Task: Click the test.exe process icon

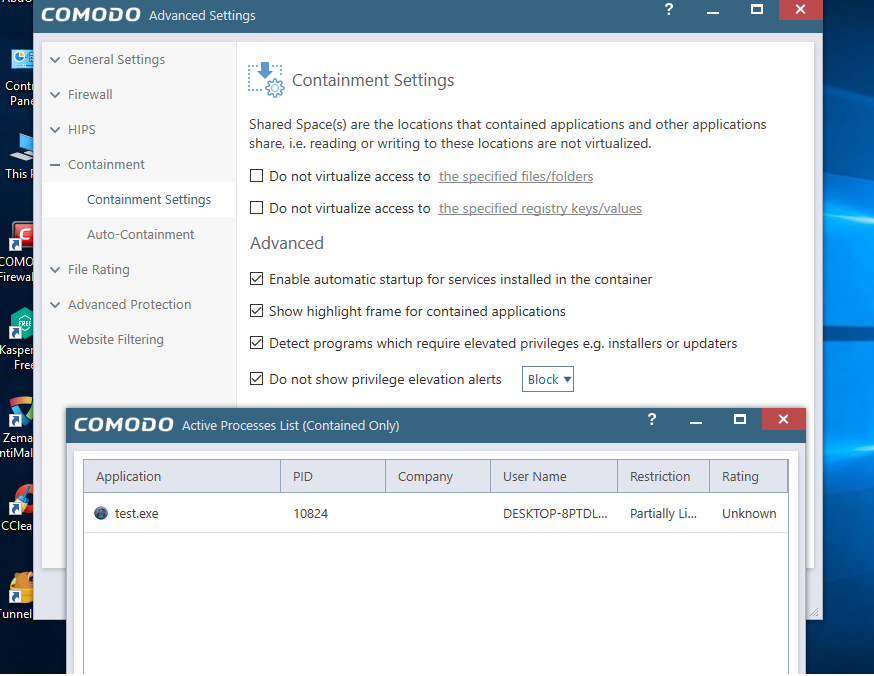Action: click(x=101, y=513)
